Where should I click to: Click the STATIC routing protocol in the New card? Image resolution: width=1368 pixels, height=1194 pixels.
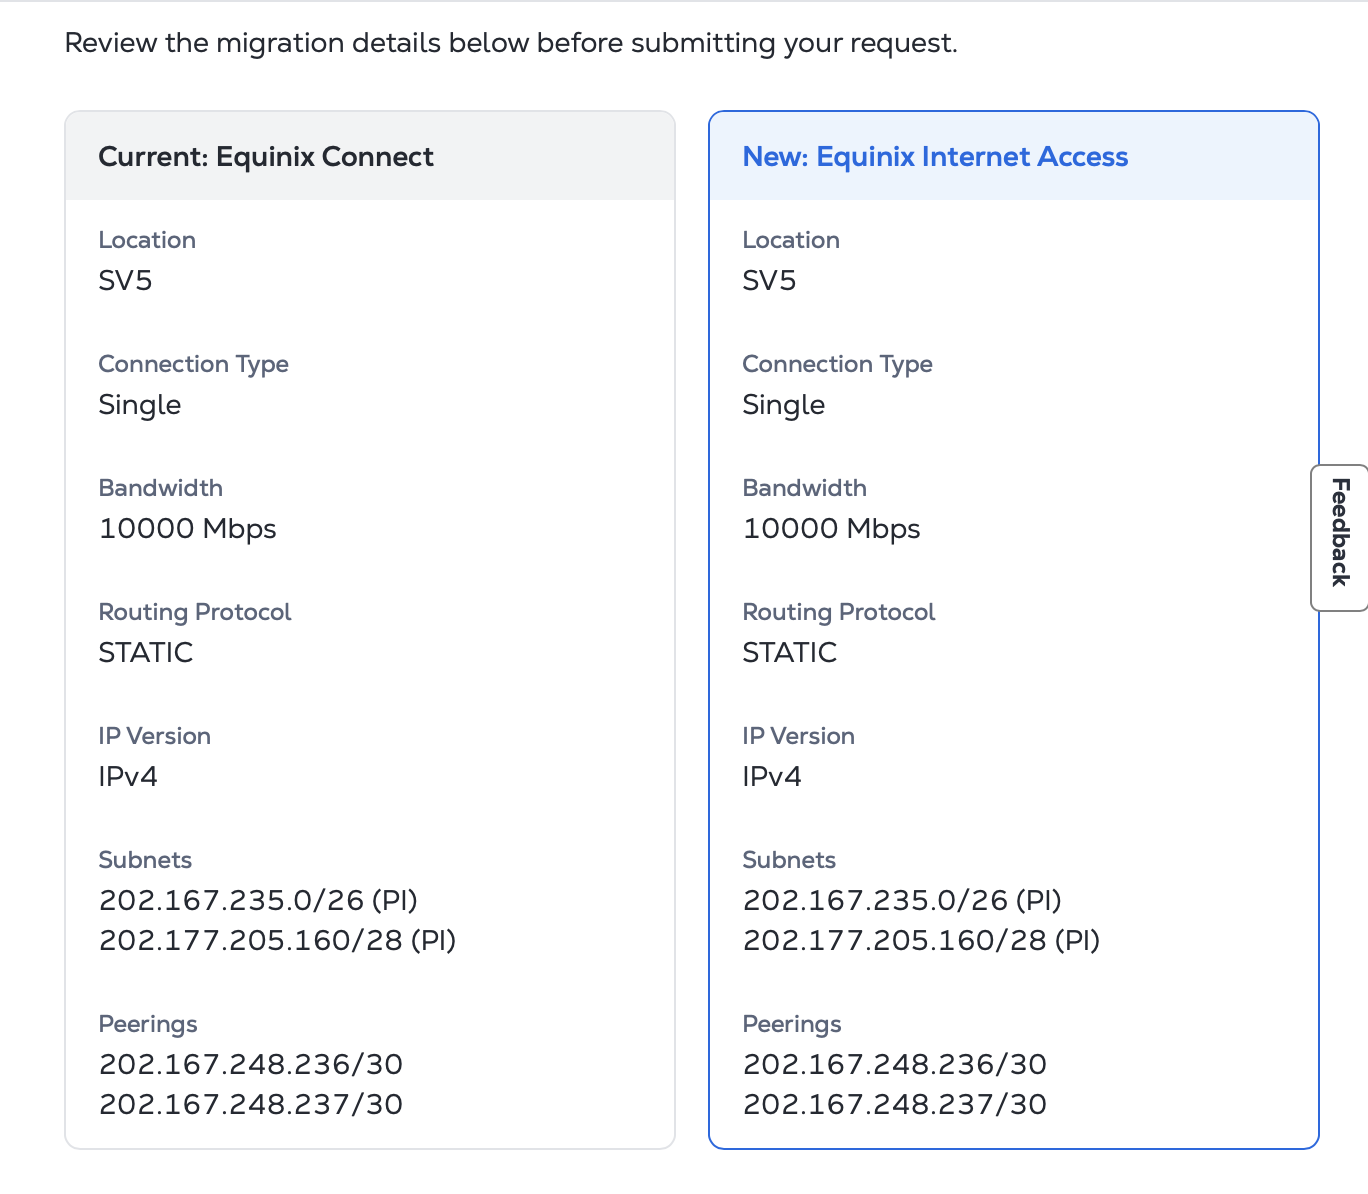point(790,652)
